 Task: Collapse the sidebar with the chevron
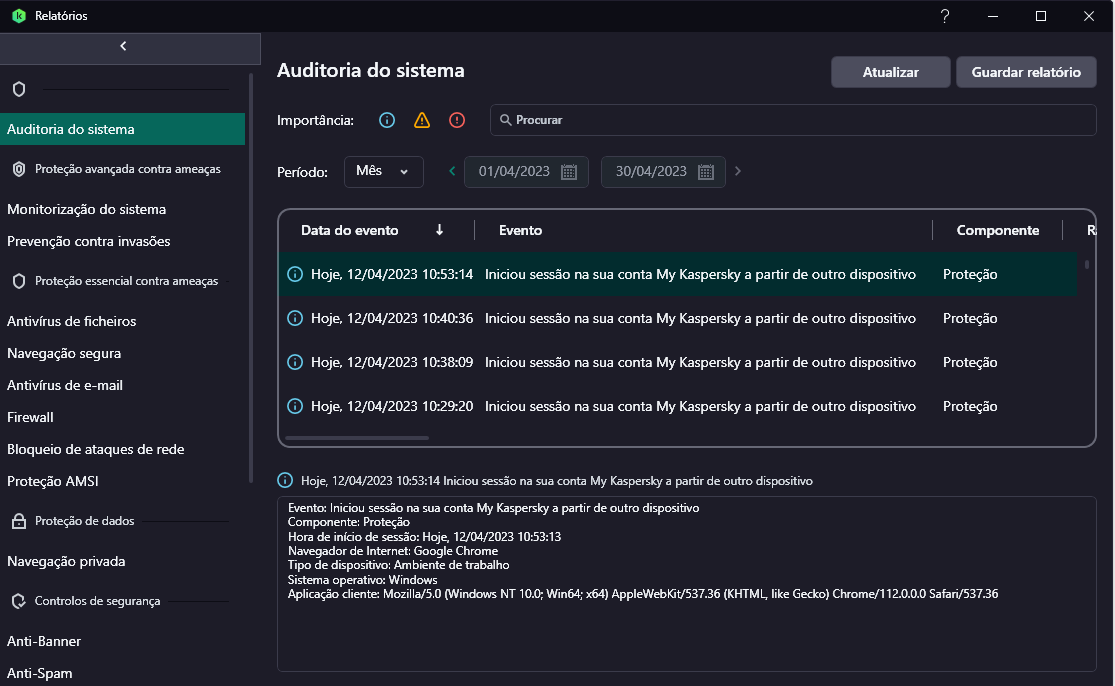(x=123, y=46)
